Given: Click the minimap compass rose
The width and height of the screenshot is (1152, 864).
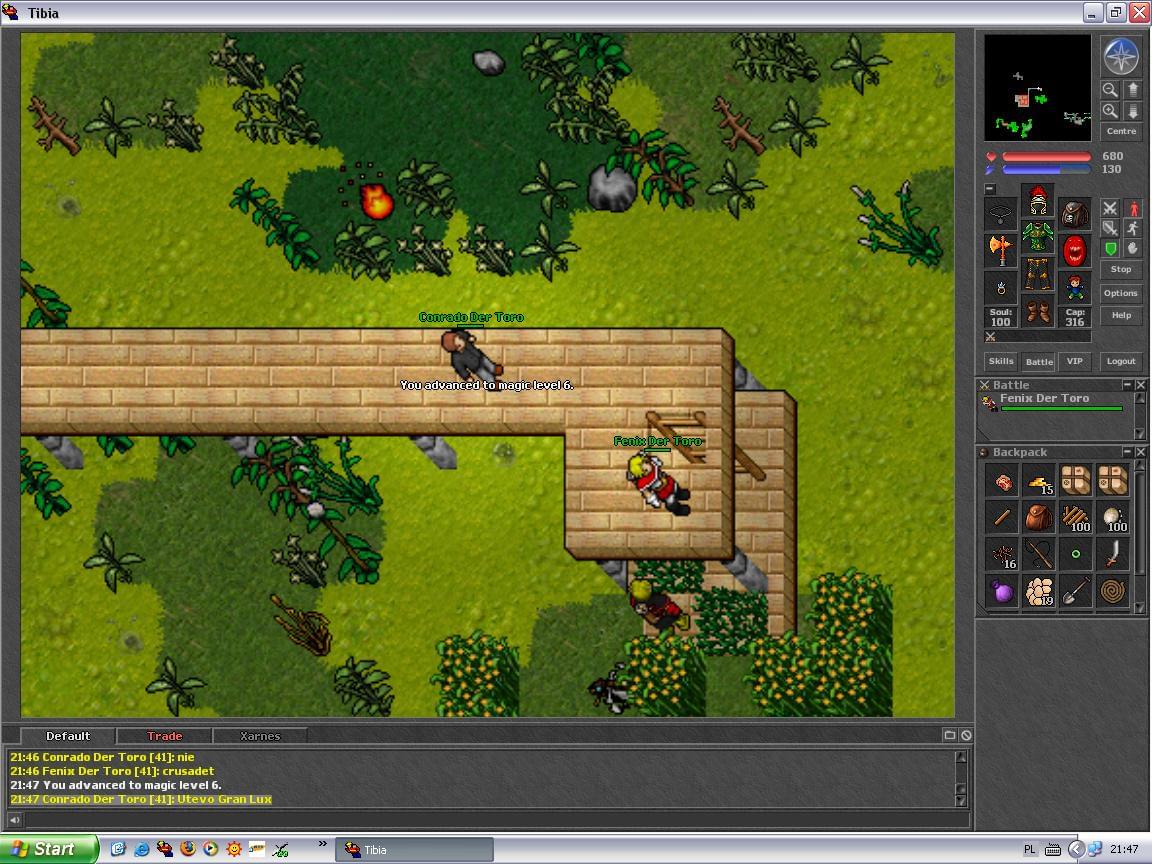Looking at the screenshot, I should click(x=1120, y=57).
